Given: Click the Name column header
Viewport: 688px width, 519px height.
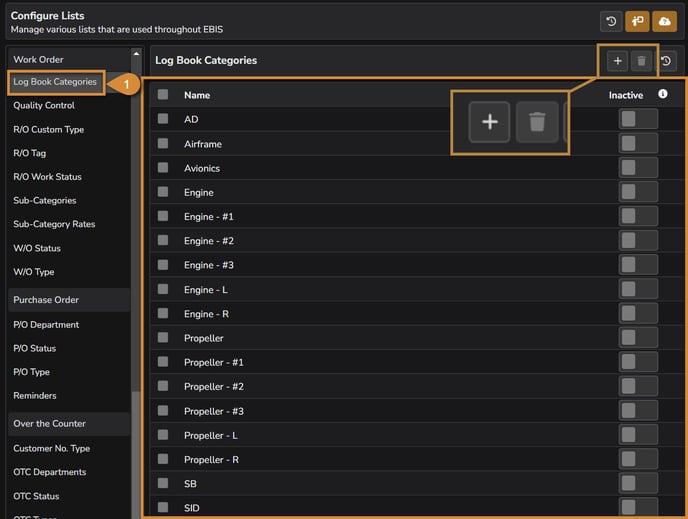Looking at the screenshot, I should click(197, 95).
